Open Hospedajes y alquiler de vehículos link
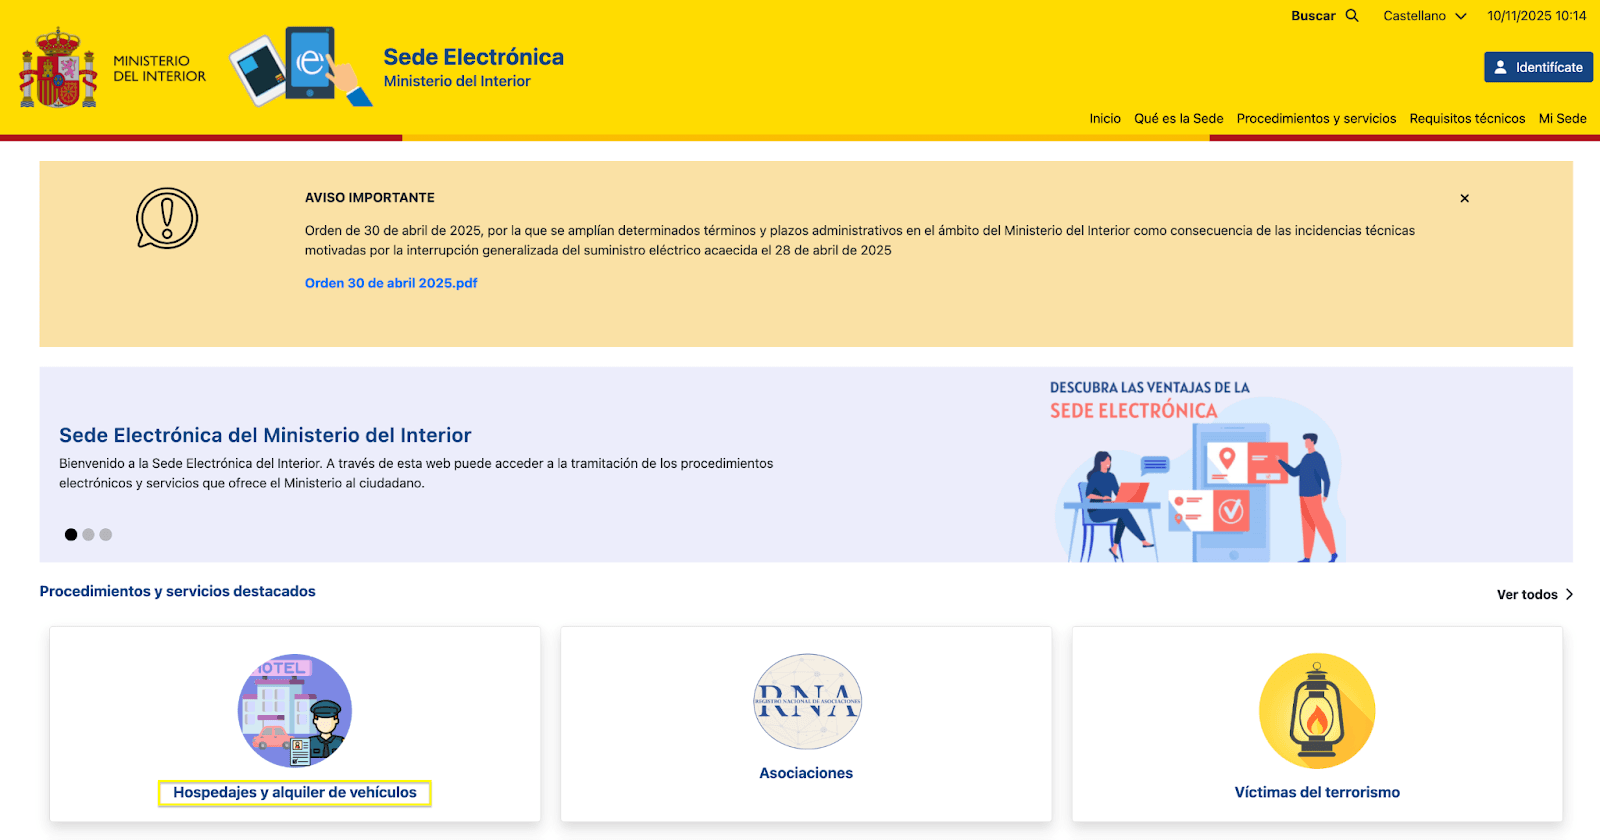The width and height of the screenshot is (1600, 840). point(295,792)
